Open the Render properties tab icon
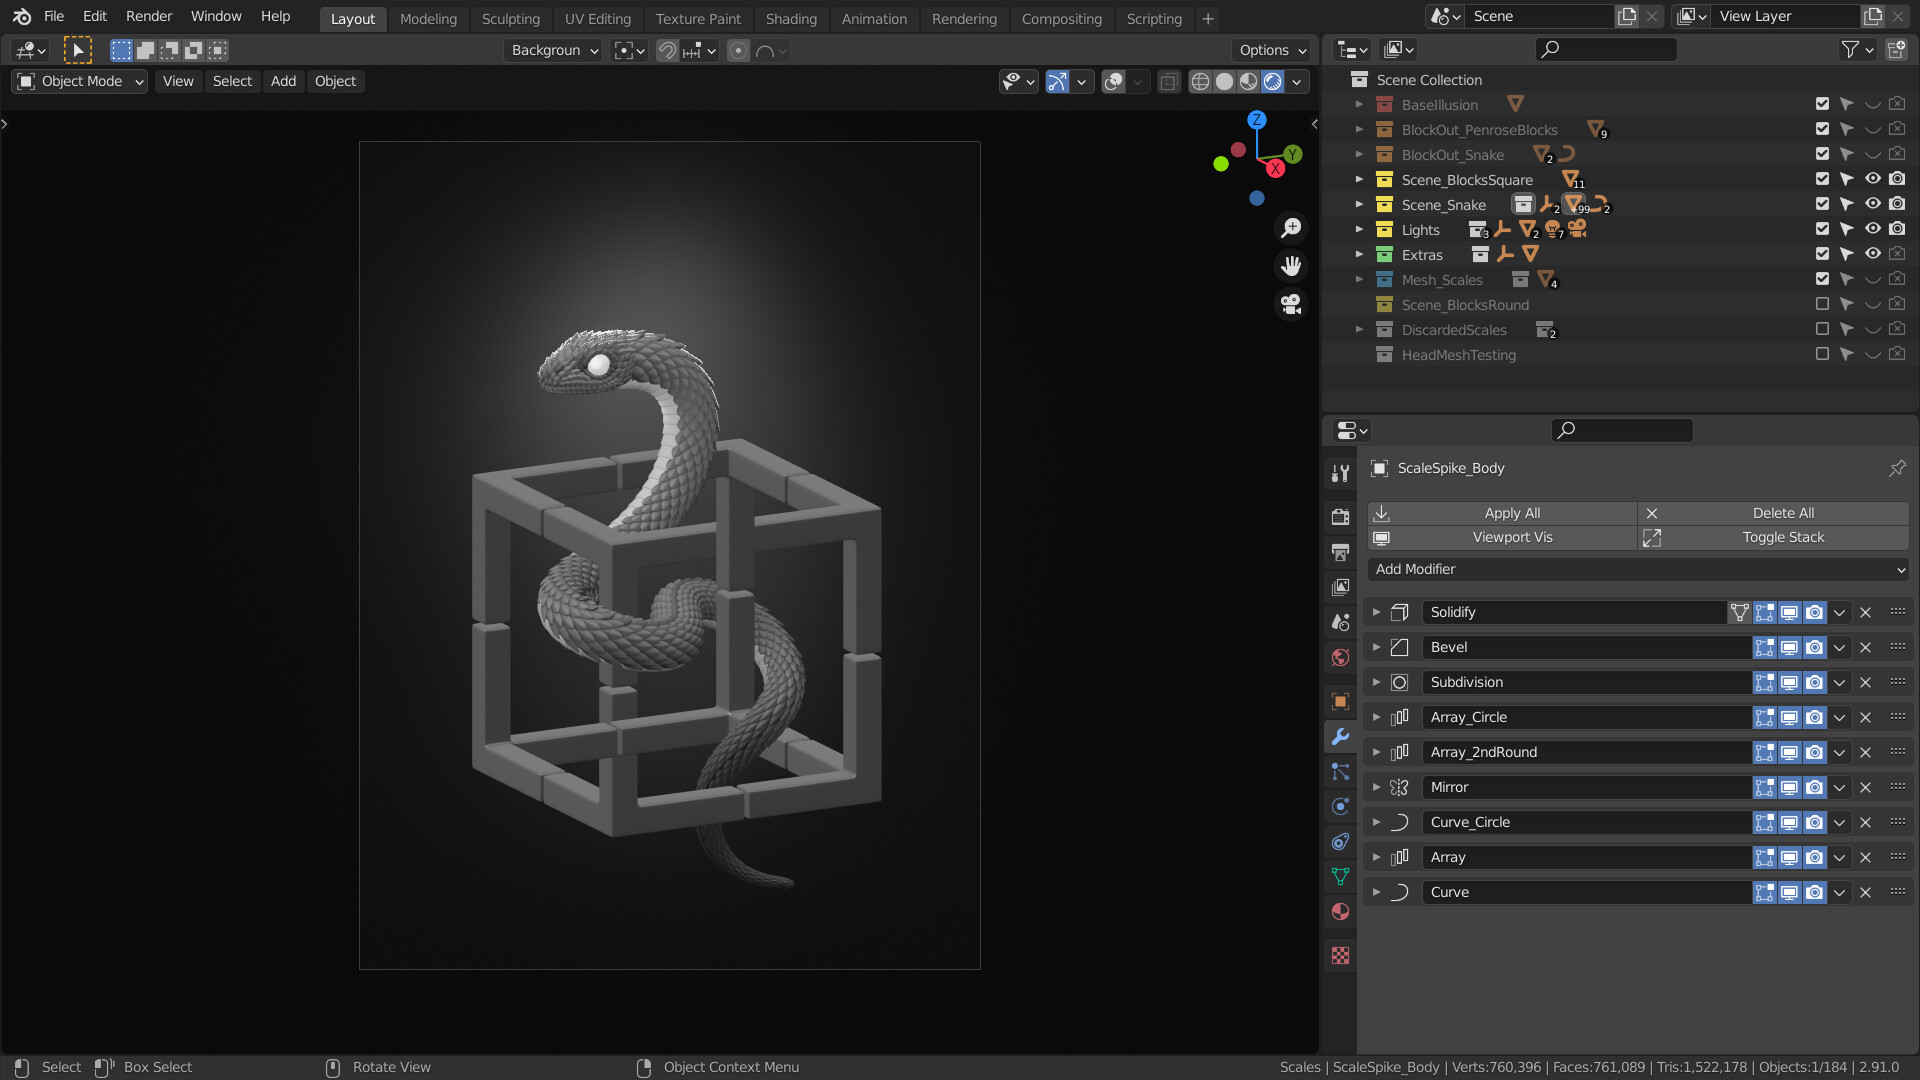The image size is (1920, 1080). 1340,517
